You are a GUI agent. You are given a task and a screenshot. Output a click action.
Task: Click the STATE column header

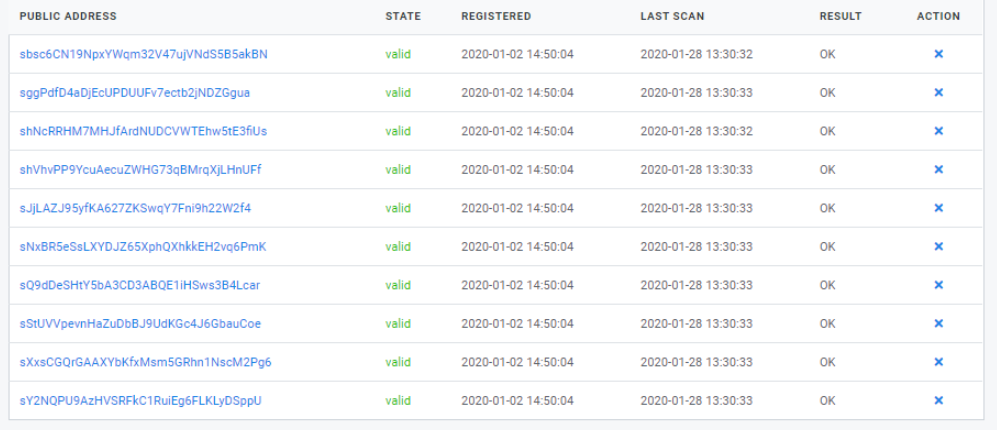[x=403, y=17]
